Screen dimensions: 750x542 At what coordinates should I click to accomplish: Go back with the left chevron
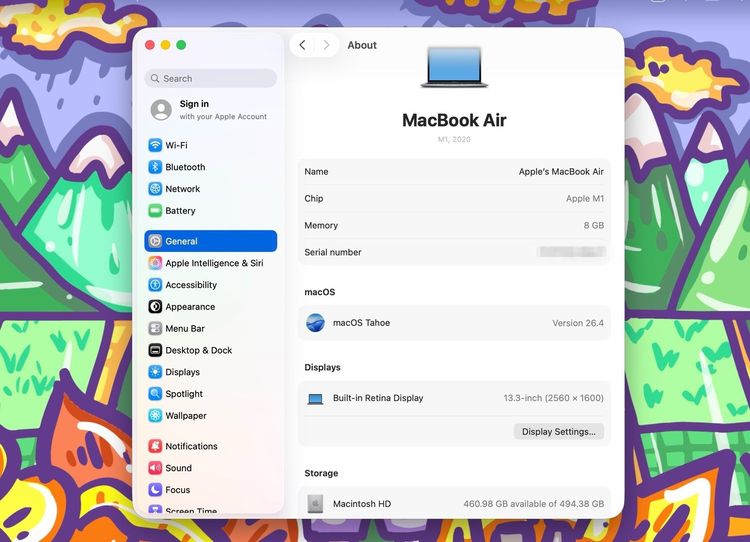click(302, 45)
